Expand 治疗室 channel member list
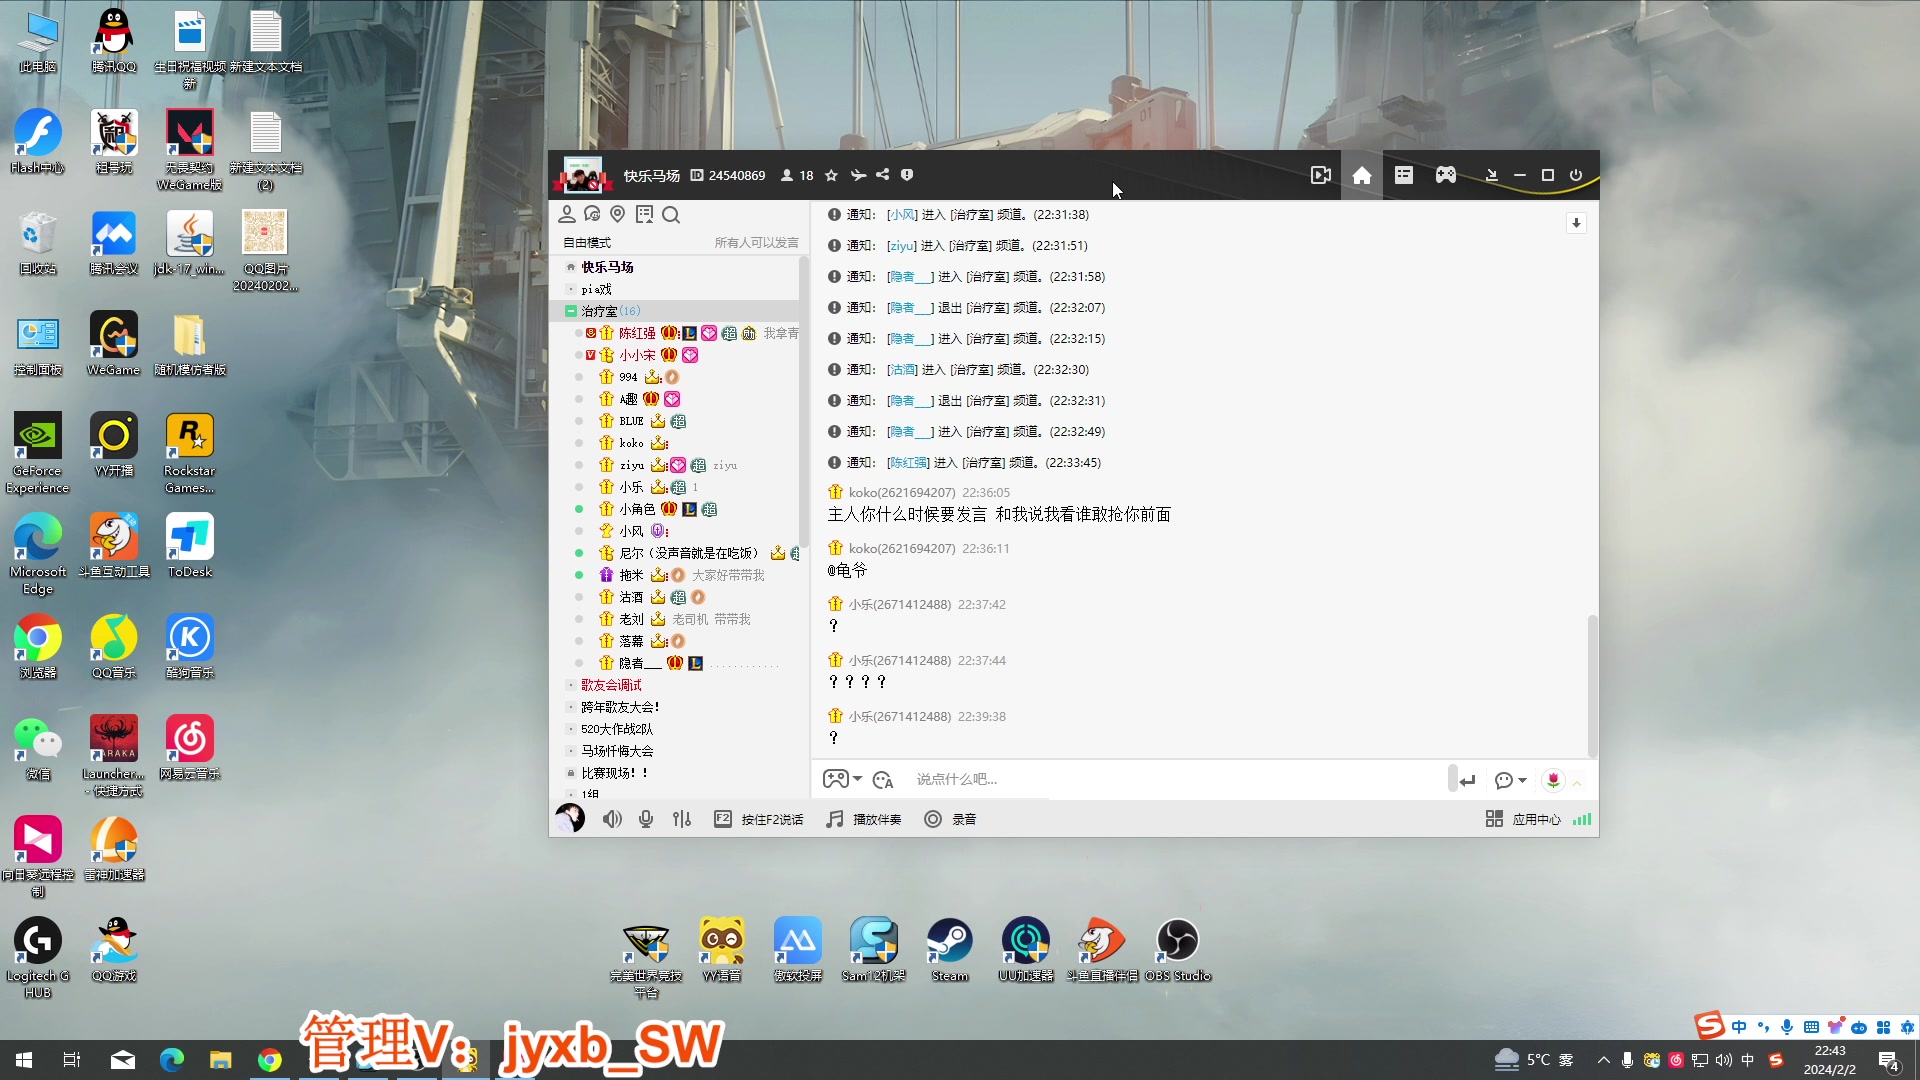 (570, 310)
